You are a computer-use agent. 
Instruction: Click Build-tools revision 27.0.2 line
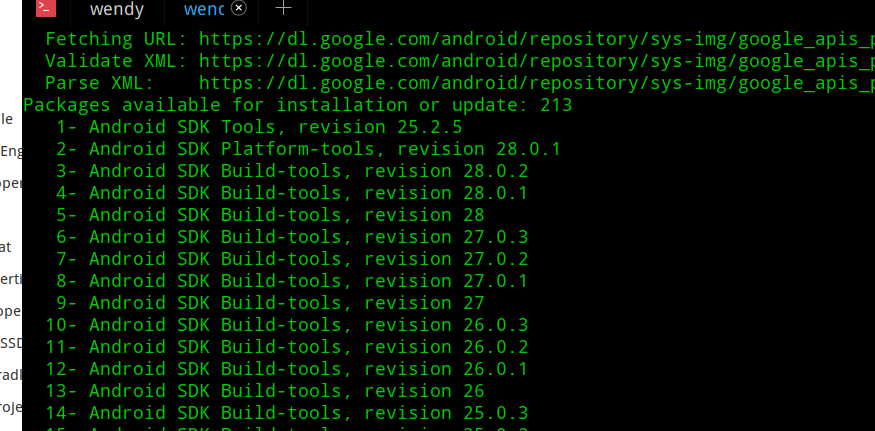[x=292, y=259]
